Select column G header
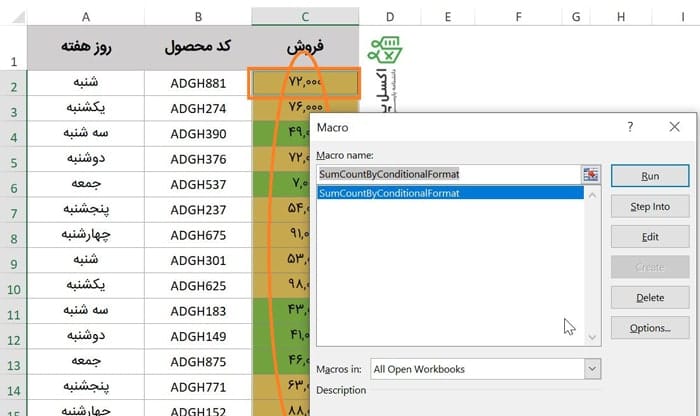The image size is (700, 416). pos(576,17)
